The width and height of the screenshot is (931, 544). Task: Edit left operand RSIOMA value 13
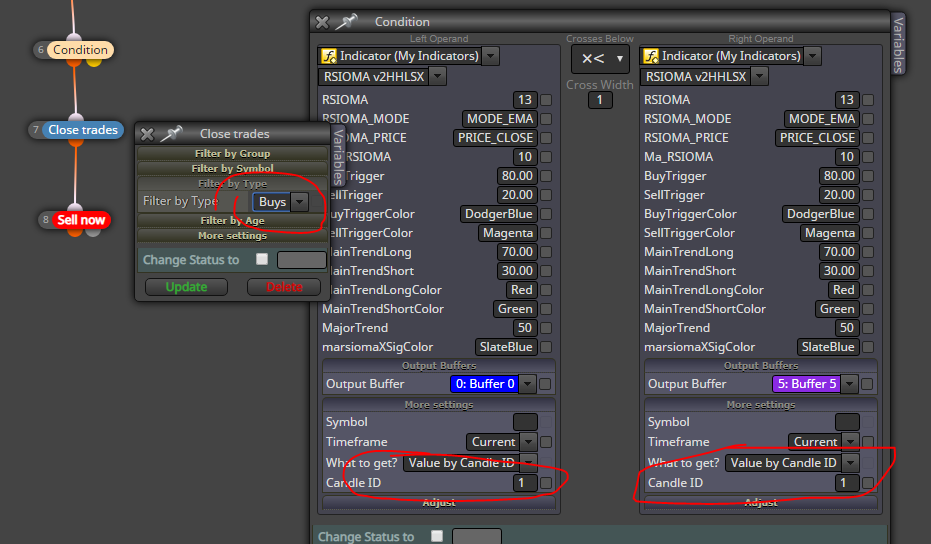point(525,100)
